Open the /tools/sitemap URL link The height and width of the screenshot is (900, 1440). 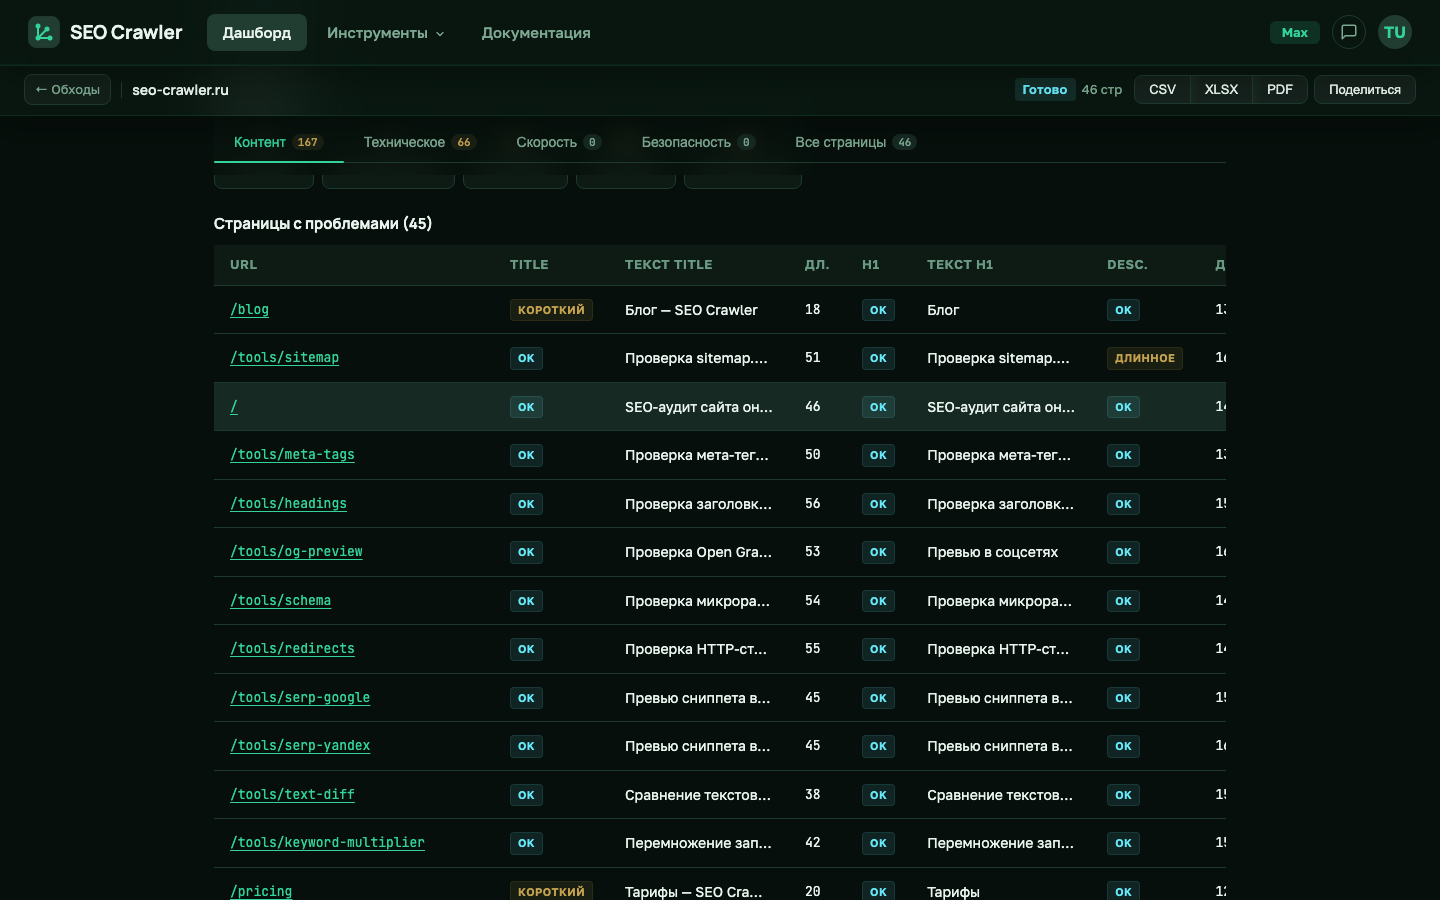[x=284, y=358]
